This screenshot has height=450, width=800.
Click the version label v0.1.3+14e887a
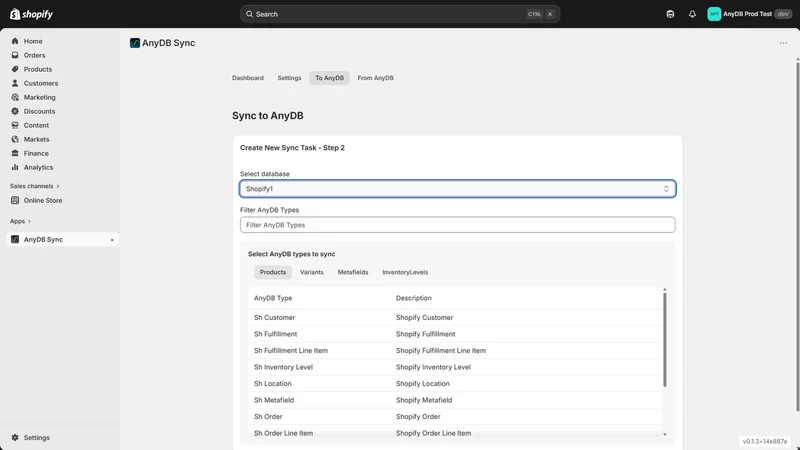click(x=765, y=441)
